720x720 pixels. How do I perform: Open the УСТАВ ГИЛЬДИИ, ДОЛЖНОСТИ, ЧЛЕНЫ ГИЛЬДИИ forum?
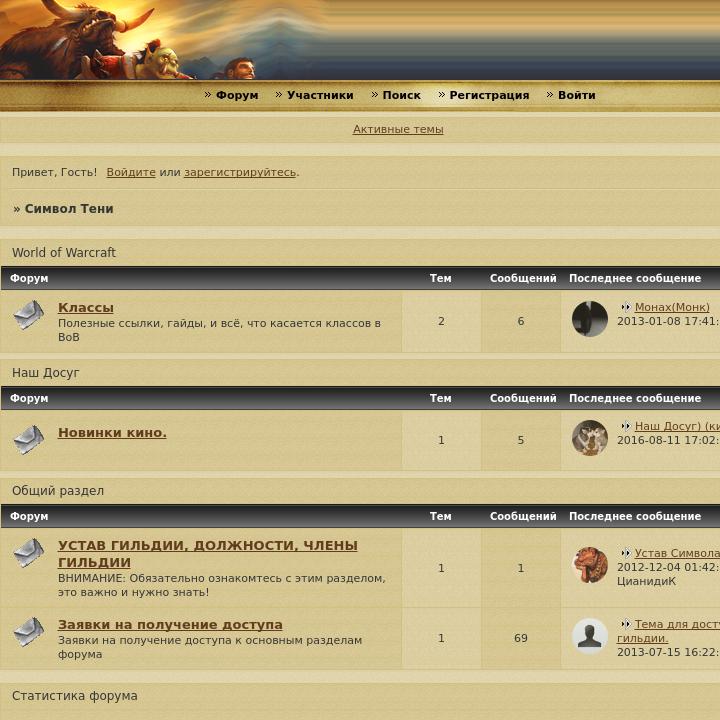(x=208, y=554)
